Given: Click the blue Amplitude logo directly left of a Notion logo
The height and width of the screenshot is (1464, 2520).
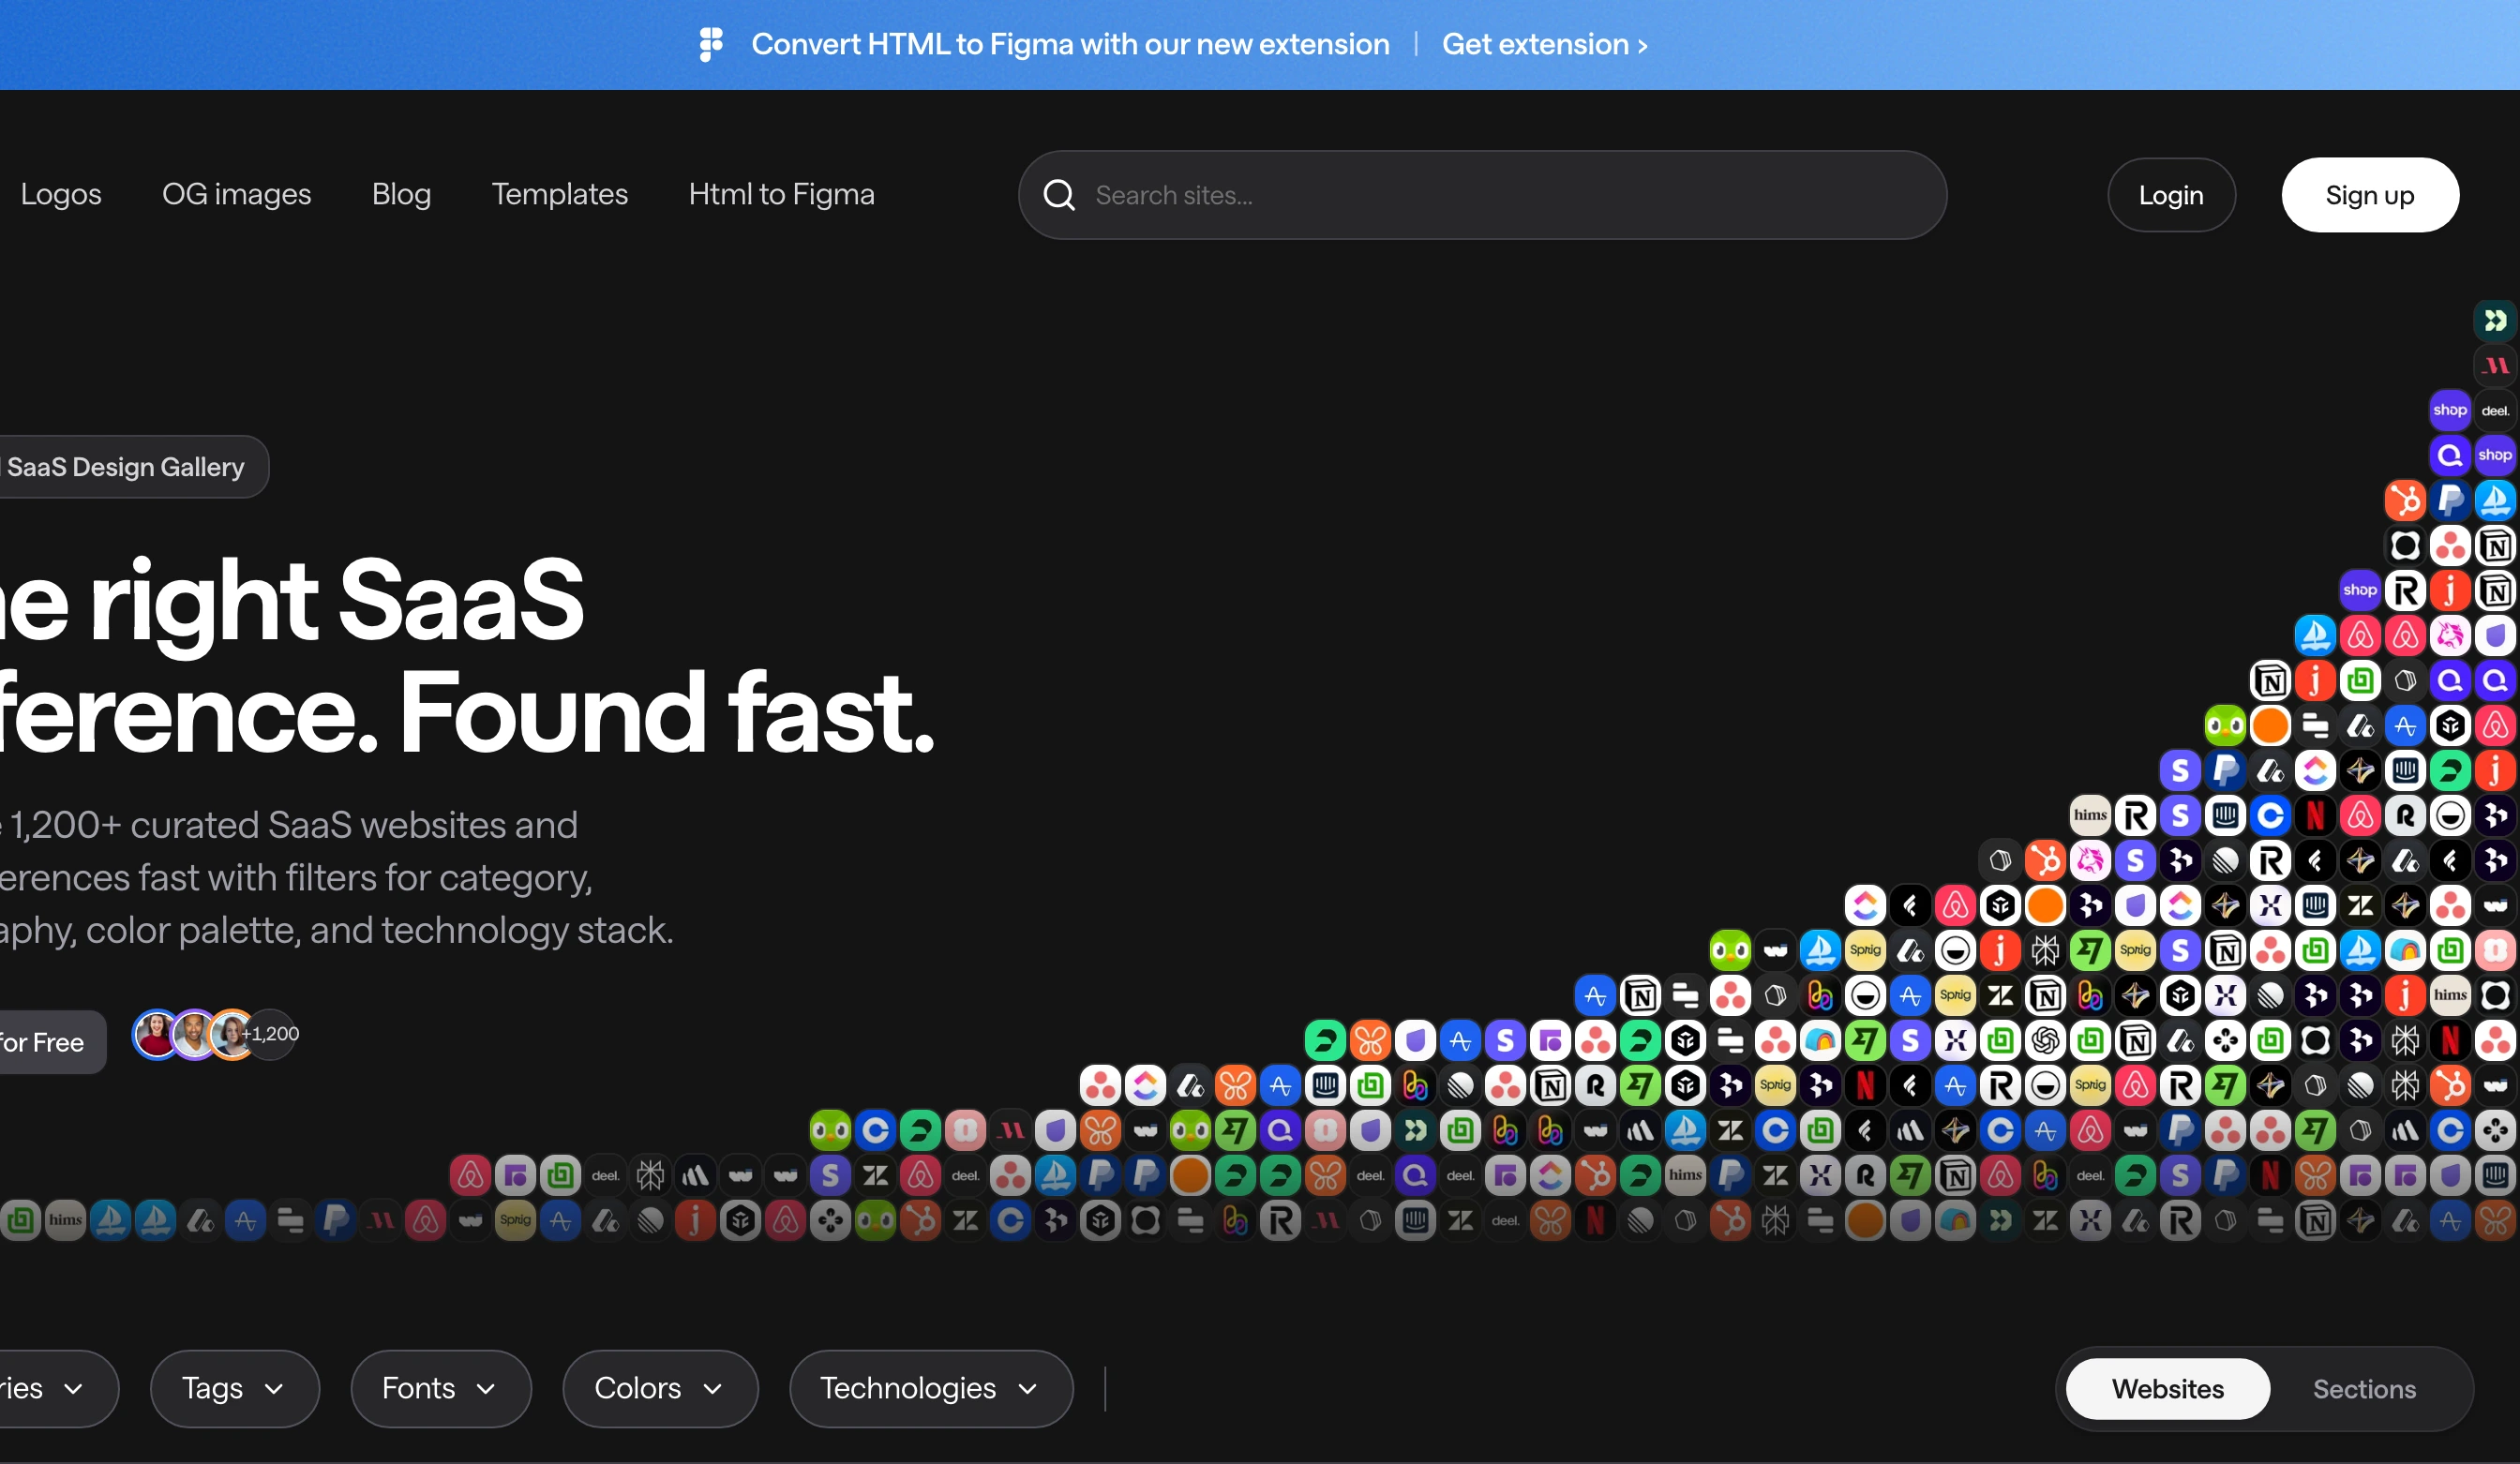Looking at the screenshot, I should pos(1595,995).
